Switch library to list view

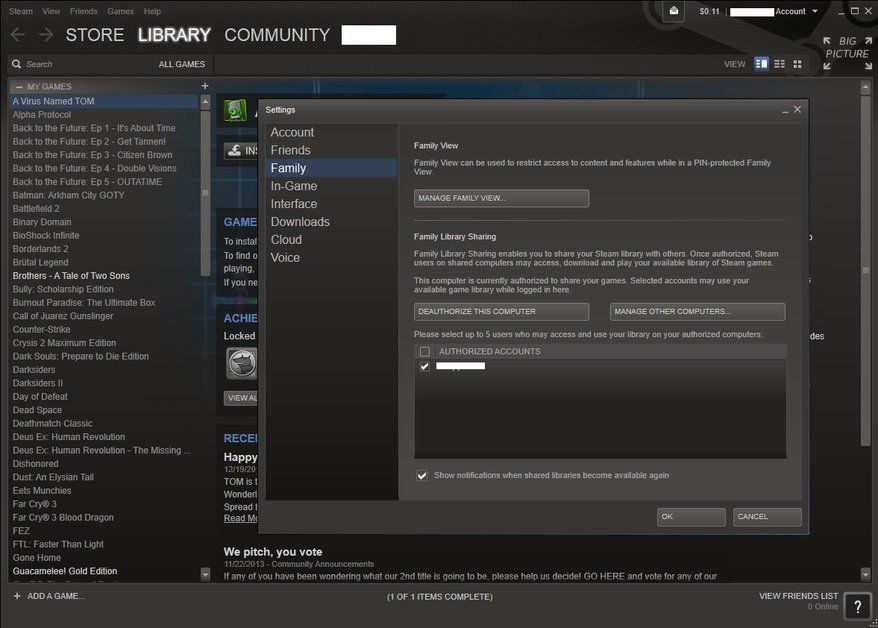[779, 63]
